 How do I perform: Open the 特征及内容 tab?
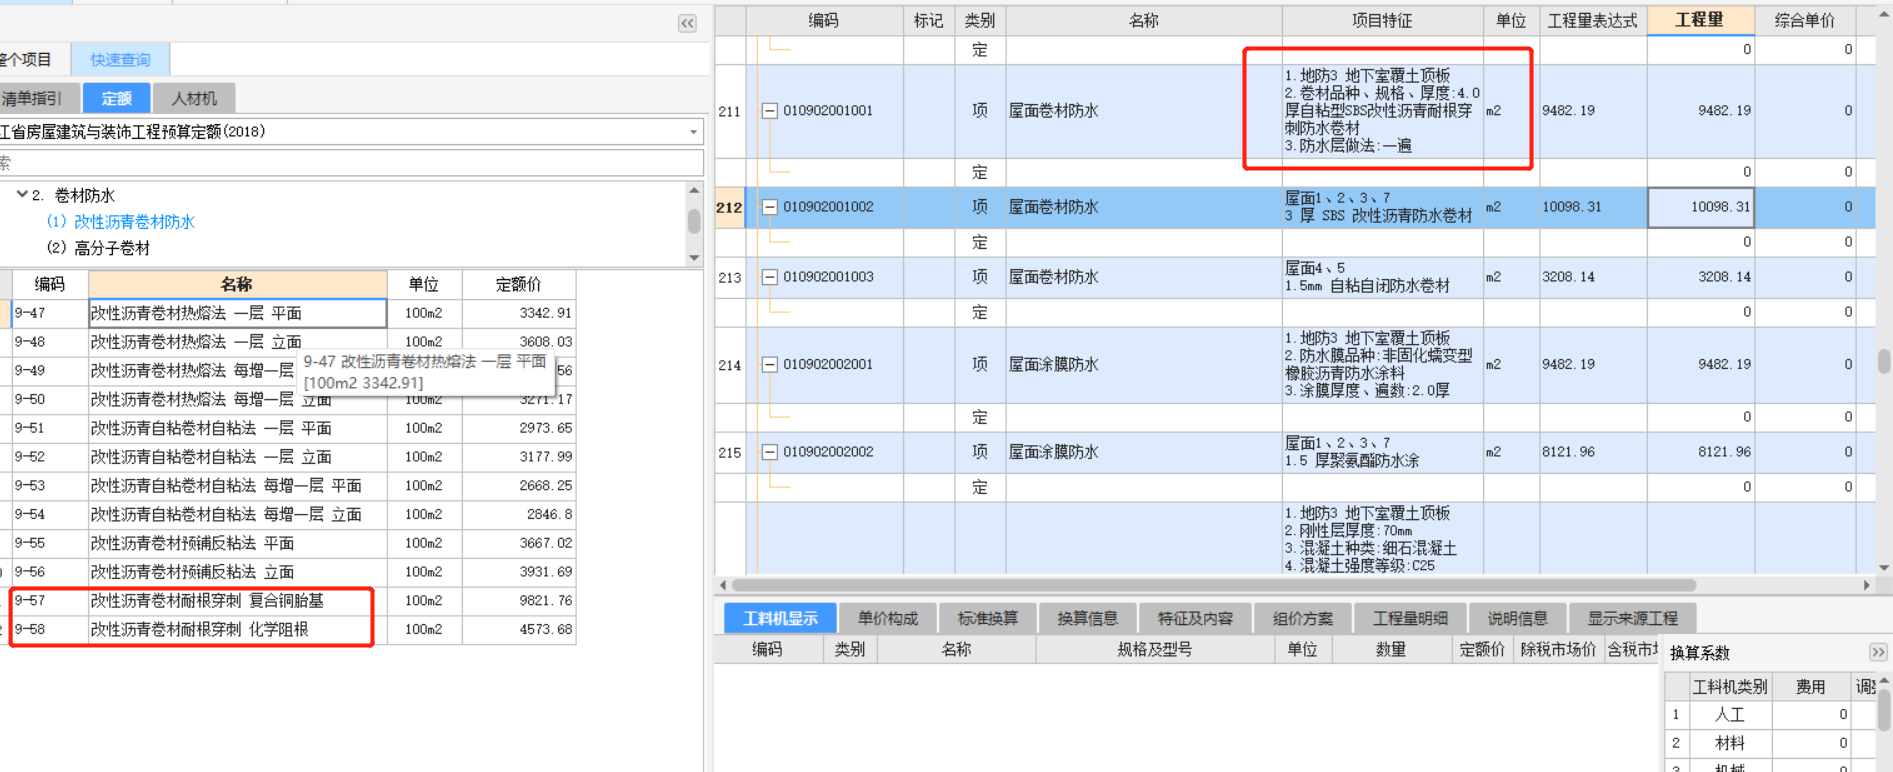[1195, 618]
